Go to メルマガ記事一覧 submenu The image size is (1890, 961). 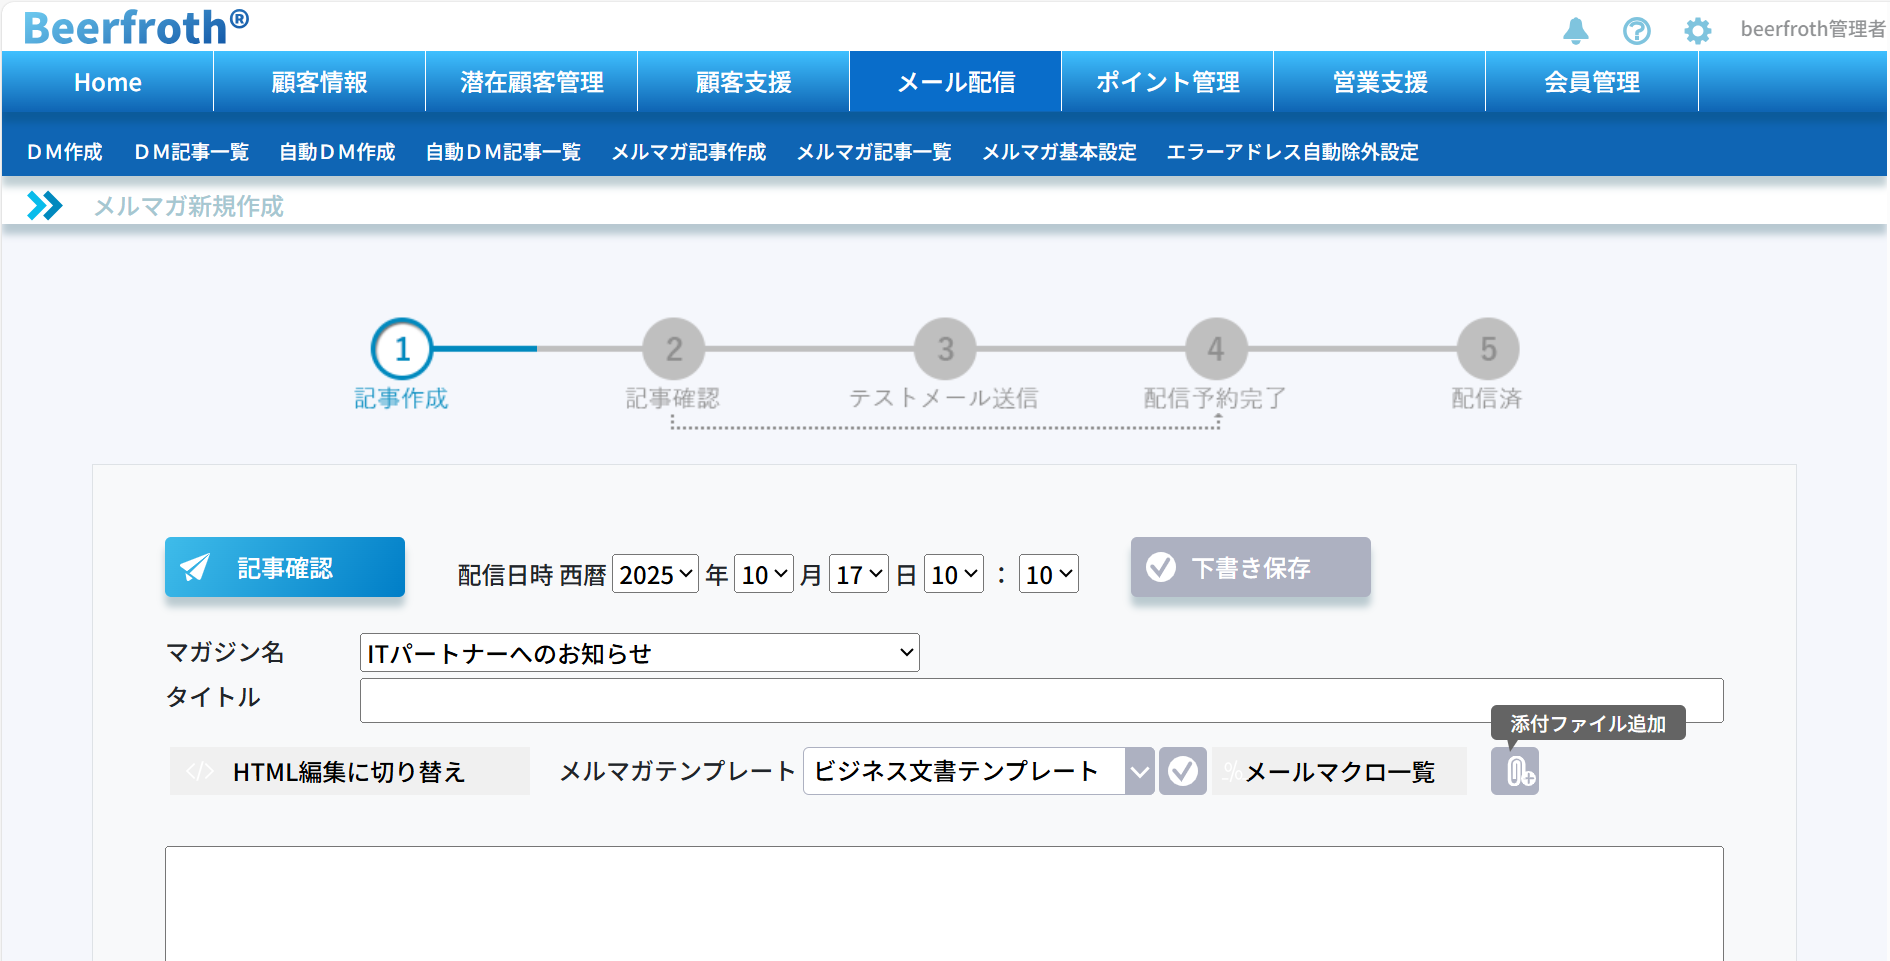pyautogui.click(x=873, y=152)
